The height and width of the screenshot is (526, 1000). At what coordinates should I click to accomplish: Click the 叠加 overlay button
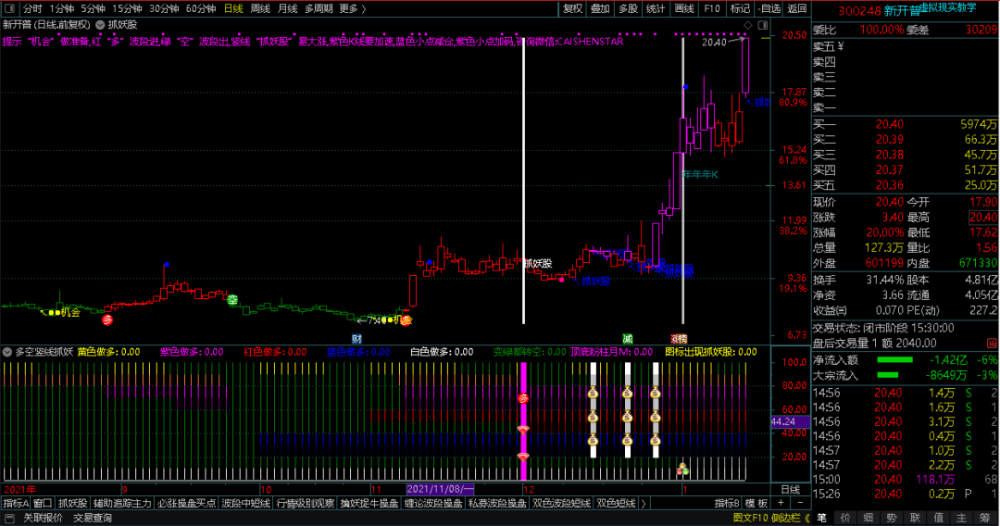tap(600, 8)
